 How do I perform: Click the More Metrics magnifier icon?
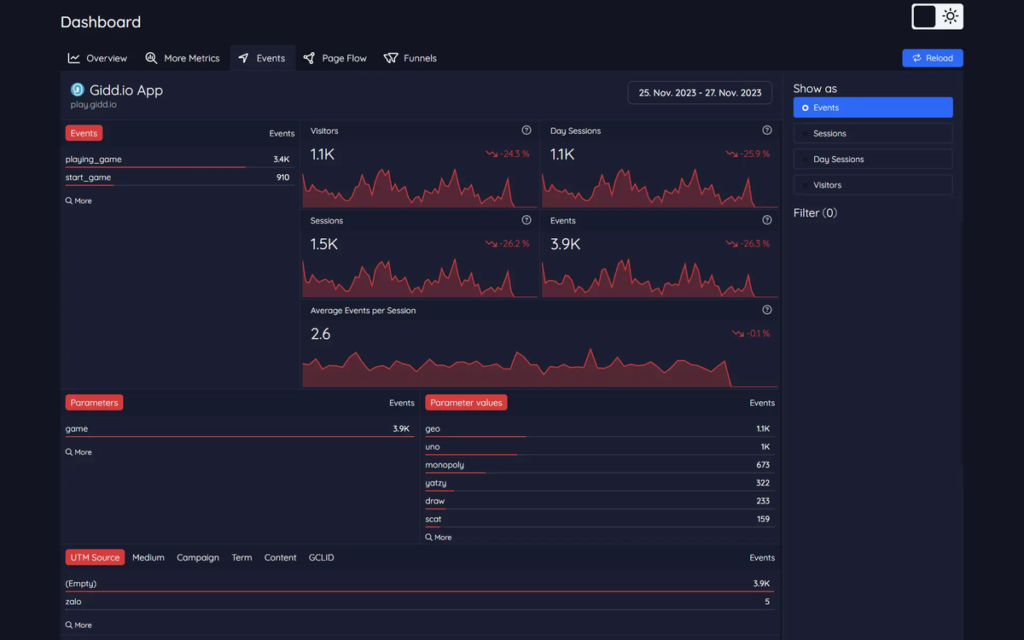pos(151,58)
